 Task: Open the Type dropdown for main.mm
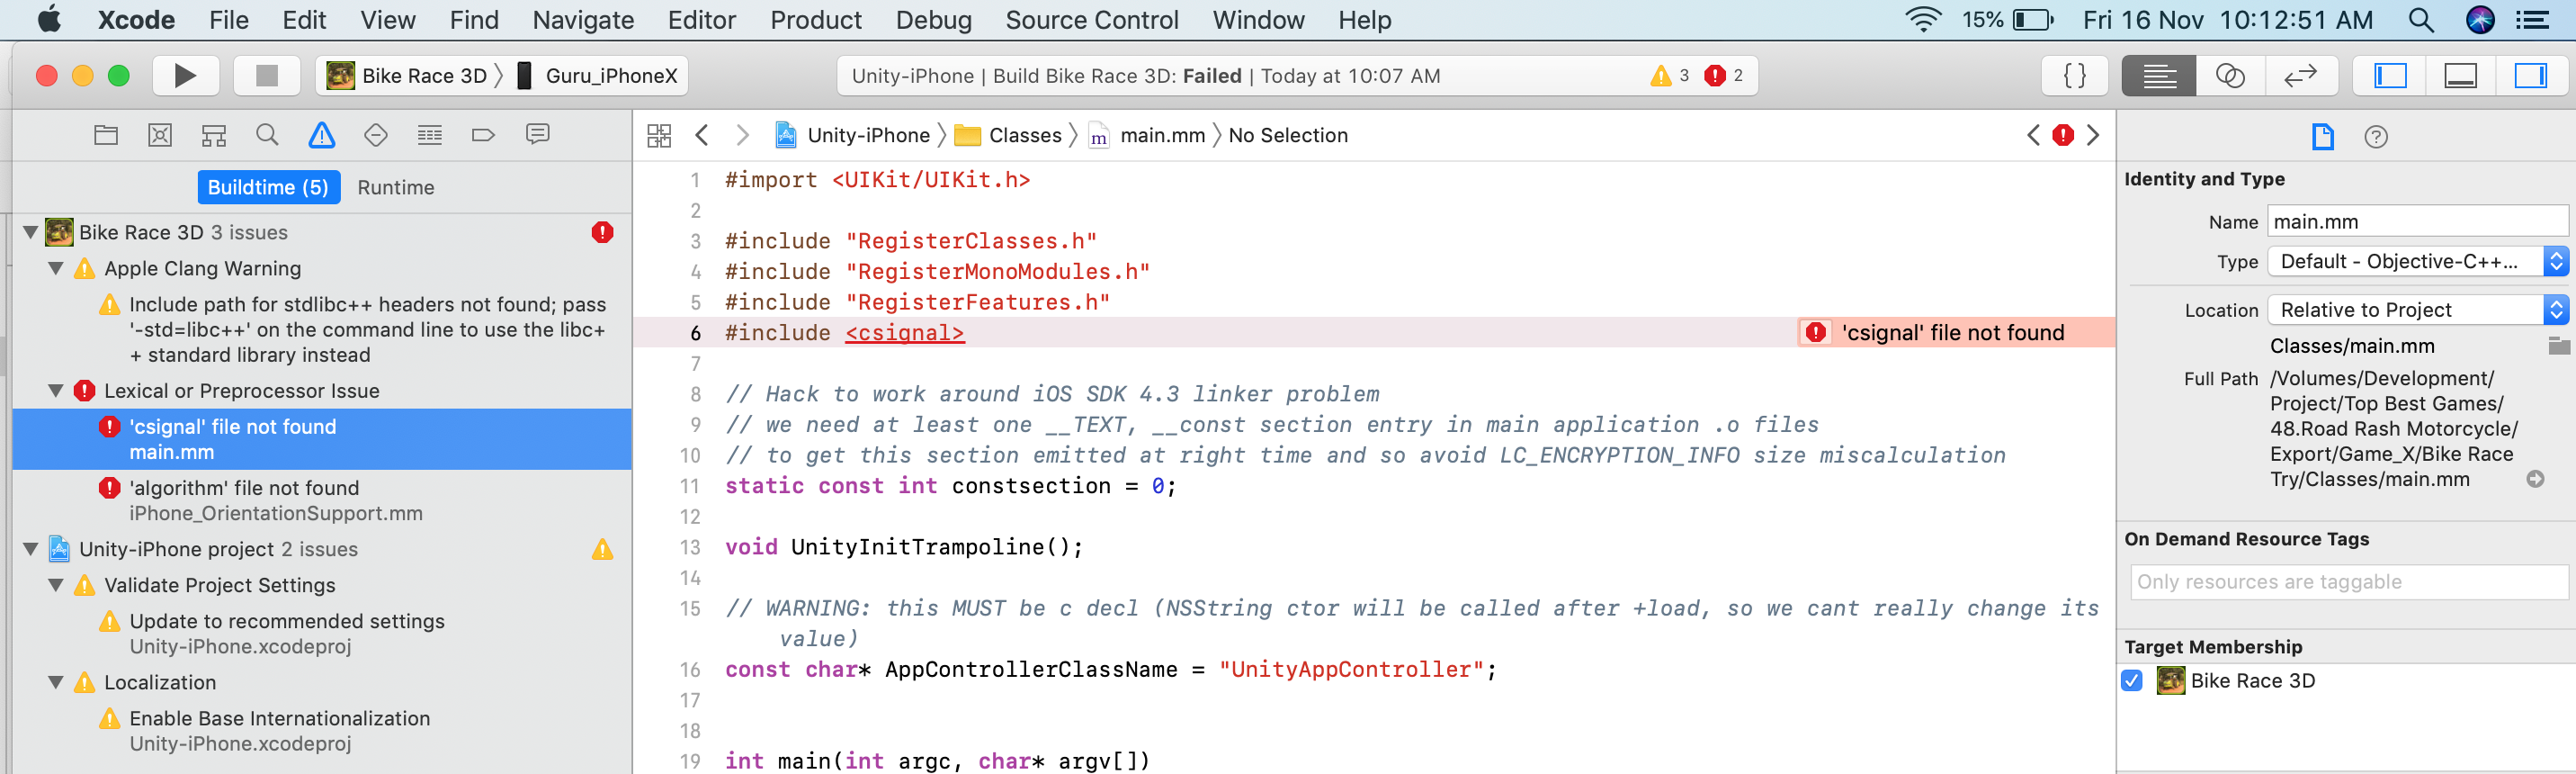[x=2417, y=262]
